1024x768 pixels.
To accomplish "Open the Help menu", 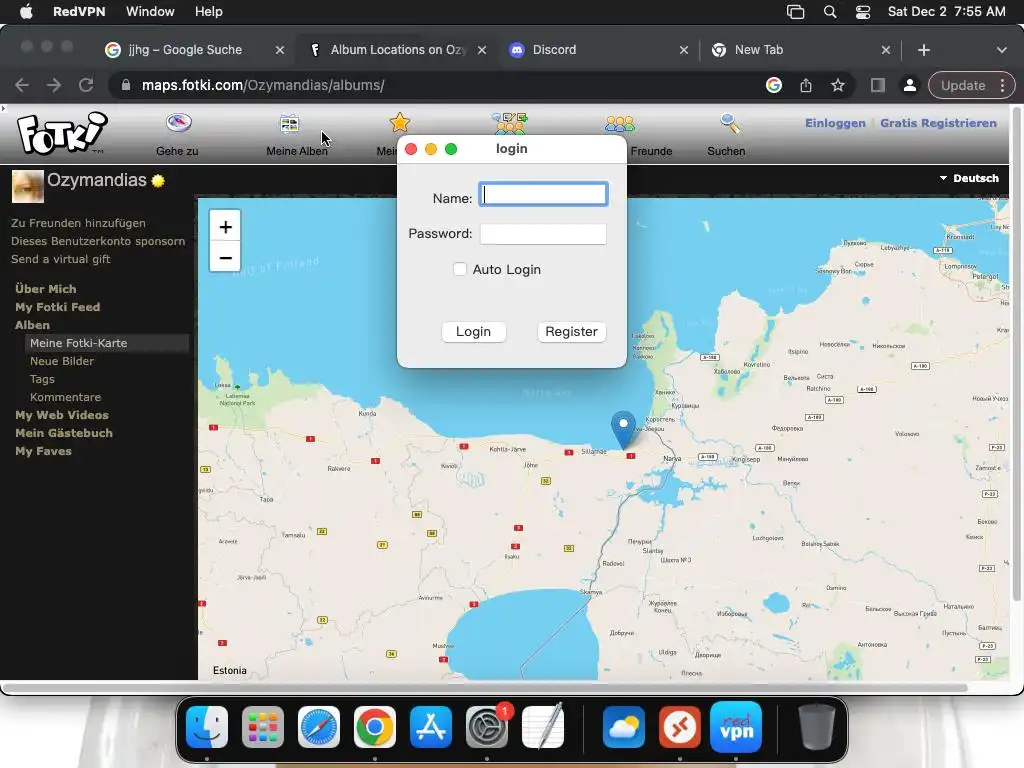I will pyautogui.click(x=208, y=12).
